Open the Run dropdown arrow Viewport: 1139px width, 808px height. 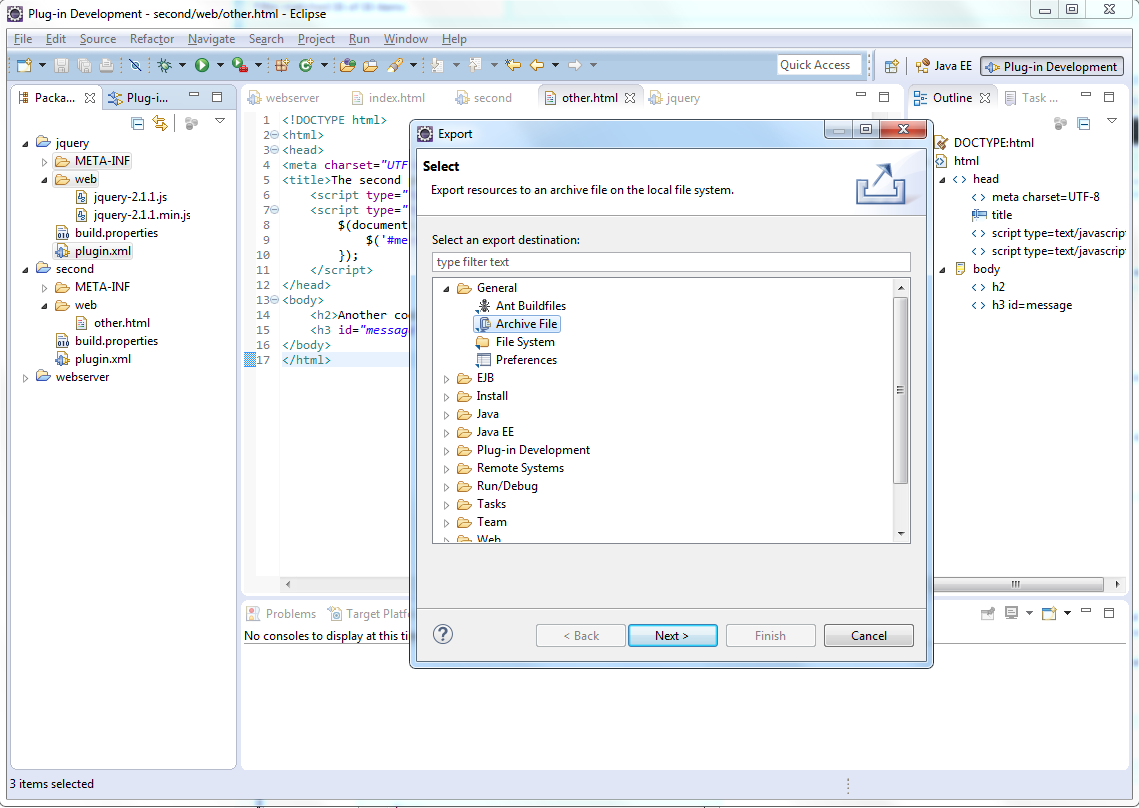(220, 65)
